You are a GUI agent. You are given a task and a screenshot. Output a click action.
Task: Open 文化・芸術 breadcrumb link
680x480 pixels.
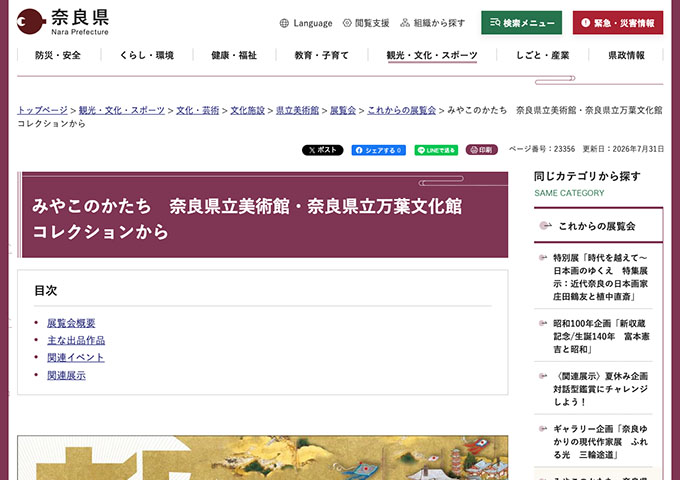197,110
